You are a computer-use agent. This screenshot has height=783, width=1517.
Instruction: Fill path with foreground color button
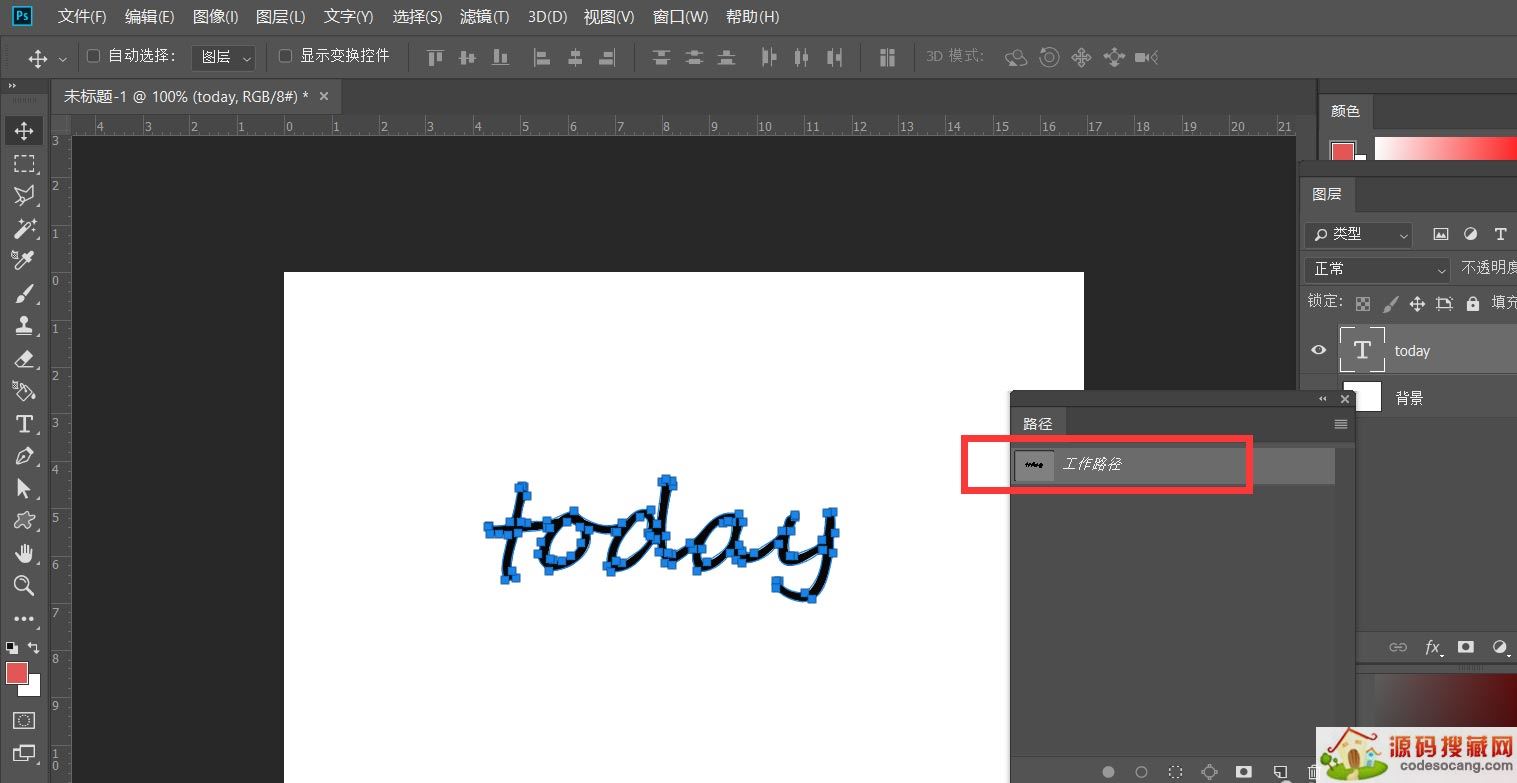1108,772
